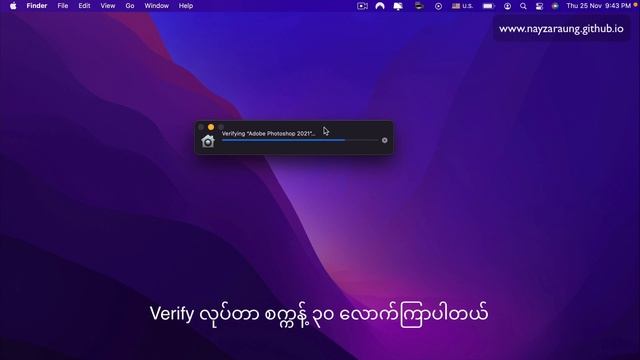The height and width of the screenshot is (360, 640).
Task: Minimize the verifying dialog with yellow button
Action: click(x=211, y=127)
